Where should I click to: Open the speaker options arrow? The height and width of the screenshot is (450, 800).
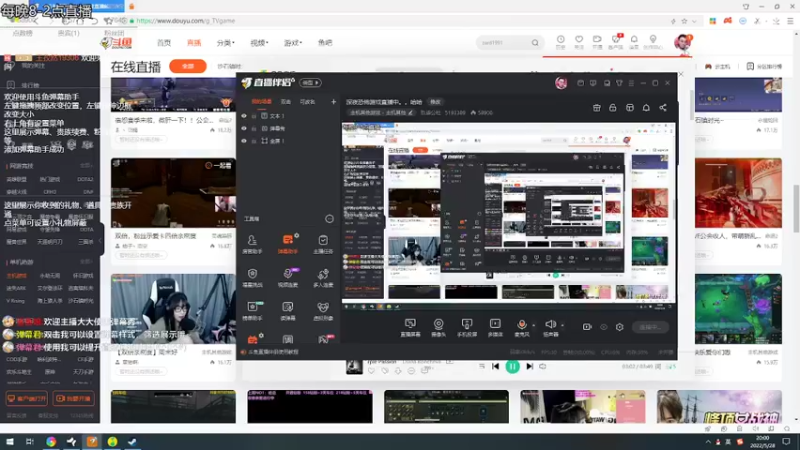click(562, 324)
